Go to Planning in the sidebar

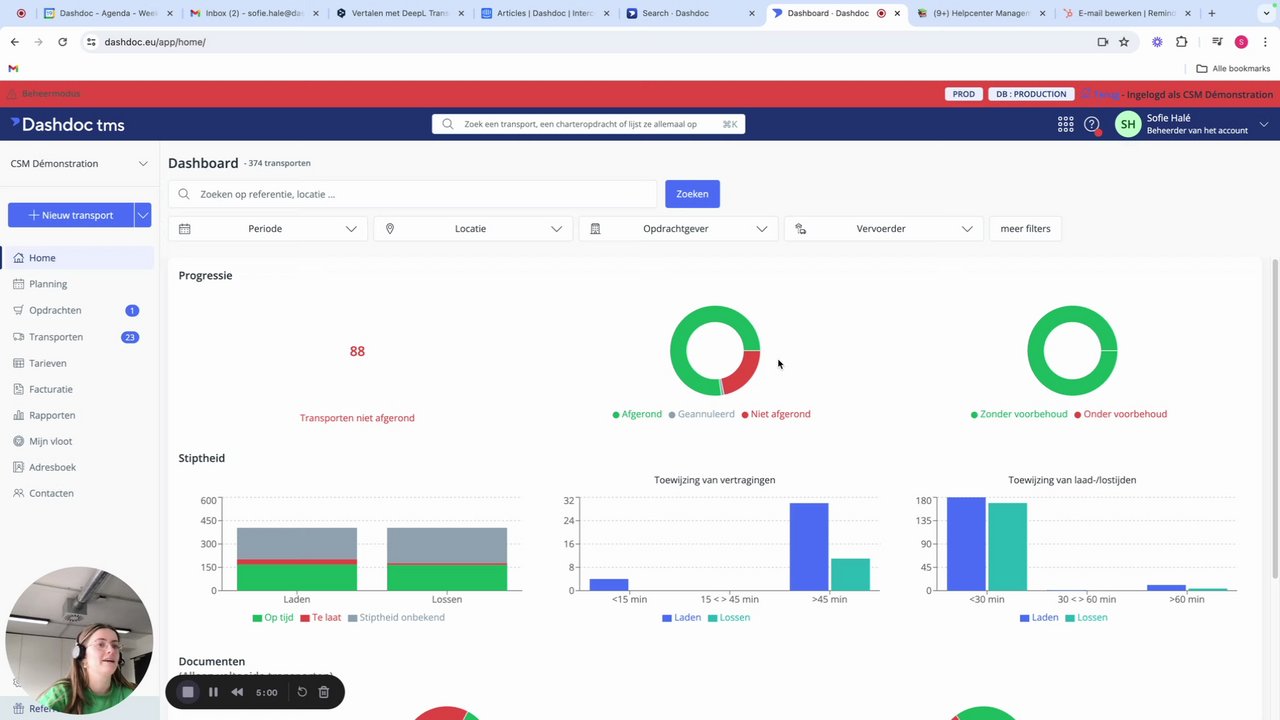tap(48, 284)
